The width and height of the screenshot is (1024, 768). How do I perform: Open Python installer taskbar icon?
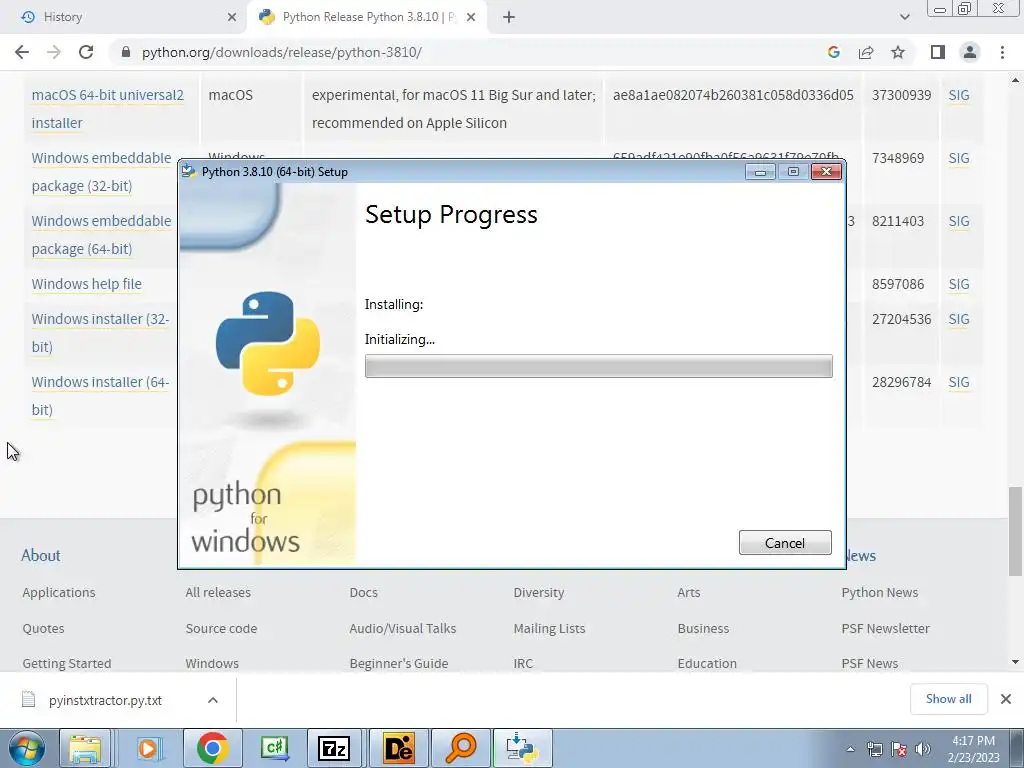tap(522, 748)
